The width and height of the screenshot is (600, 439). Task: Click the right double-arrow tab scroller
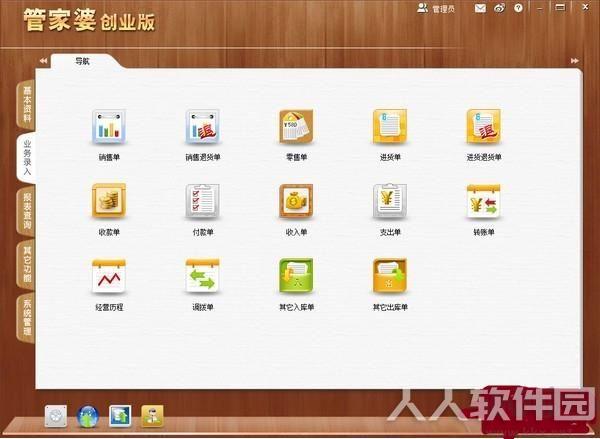575,61
